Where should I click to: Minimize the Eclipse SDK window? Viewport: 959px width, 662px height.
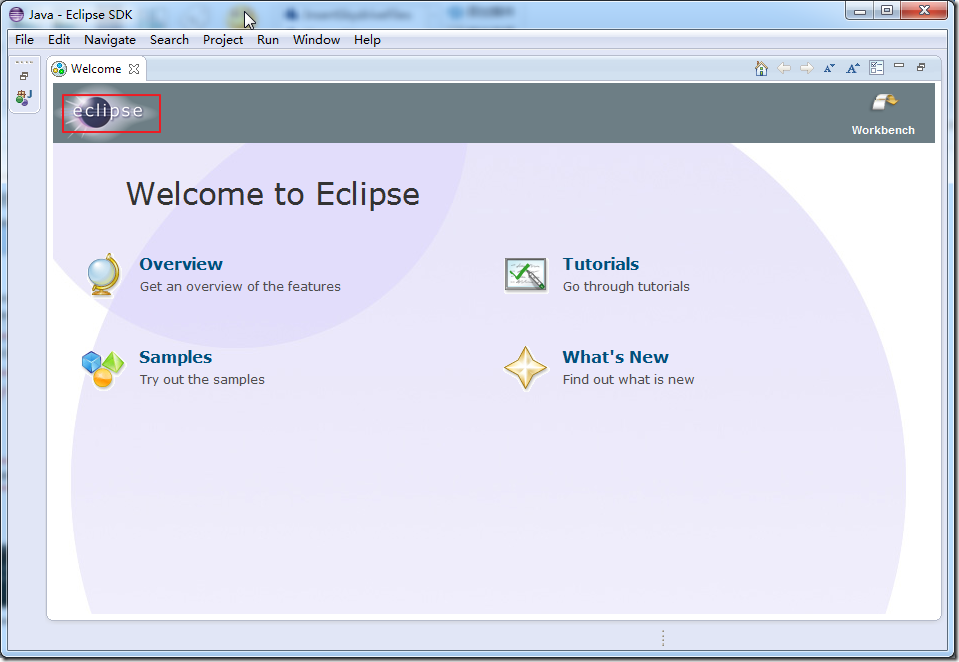860,11
